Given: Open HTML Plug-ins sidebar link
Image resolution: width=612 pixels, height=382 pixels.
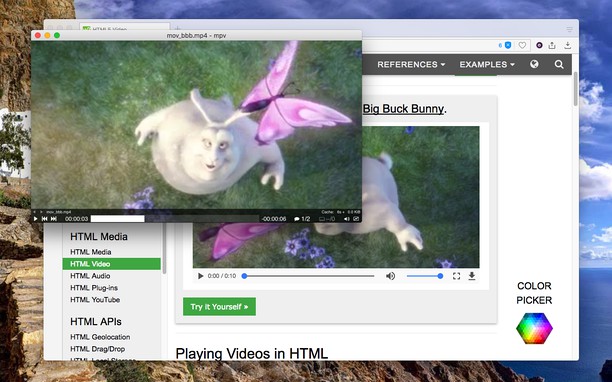Looking at the screenshot, I should coord(94,288).
